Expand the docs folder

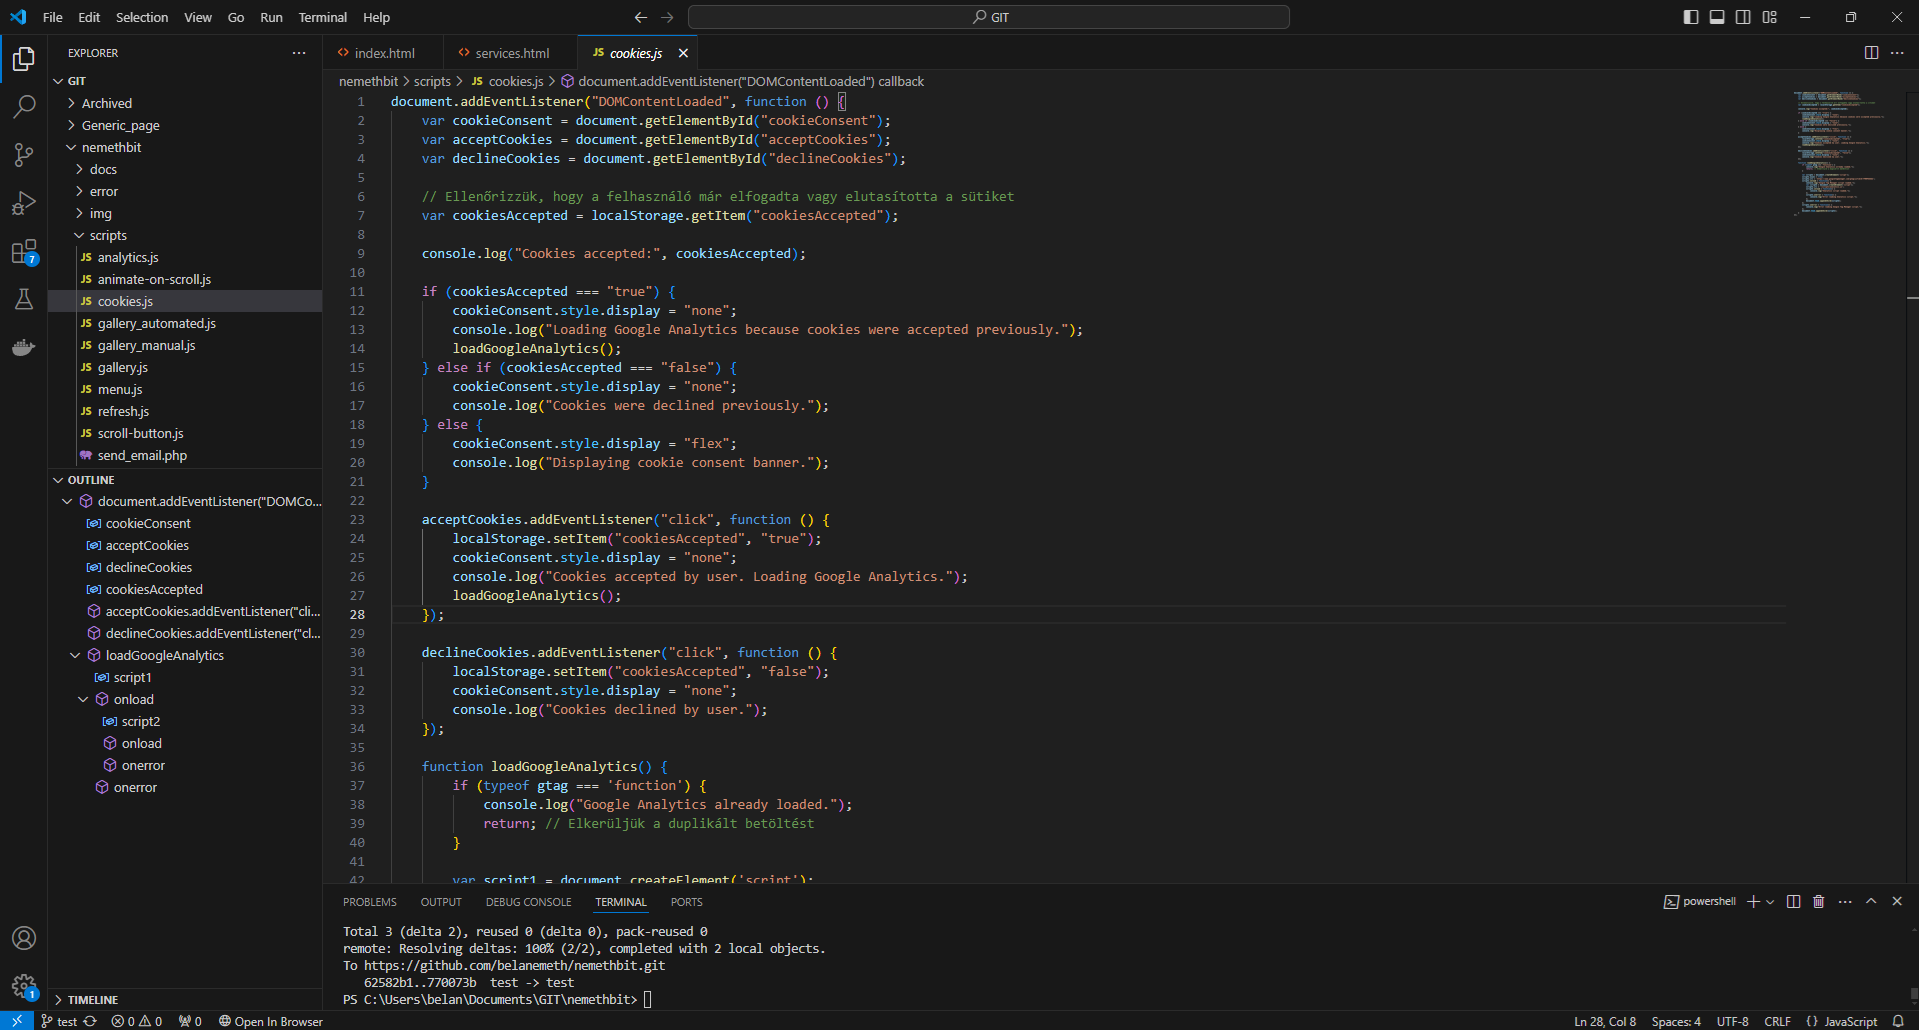[x=103, y=170]
